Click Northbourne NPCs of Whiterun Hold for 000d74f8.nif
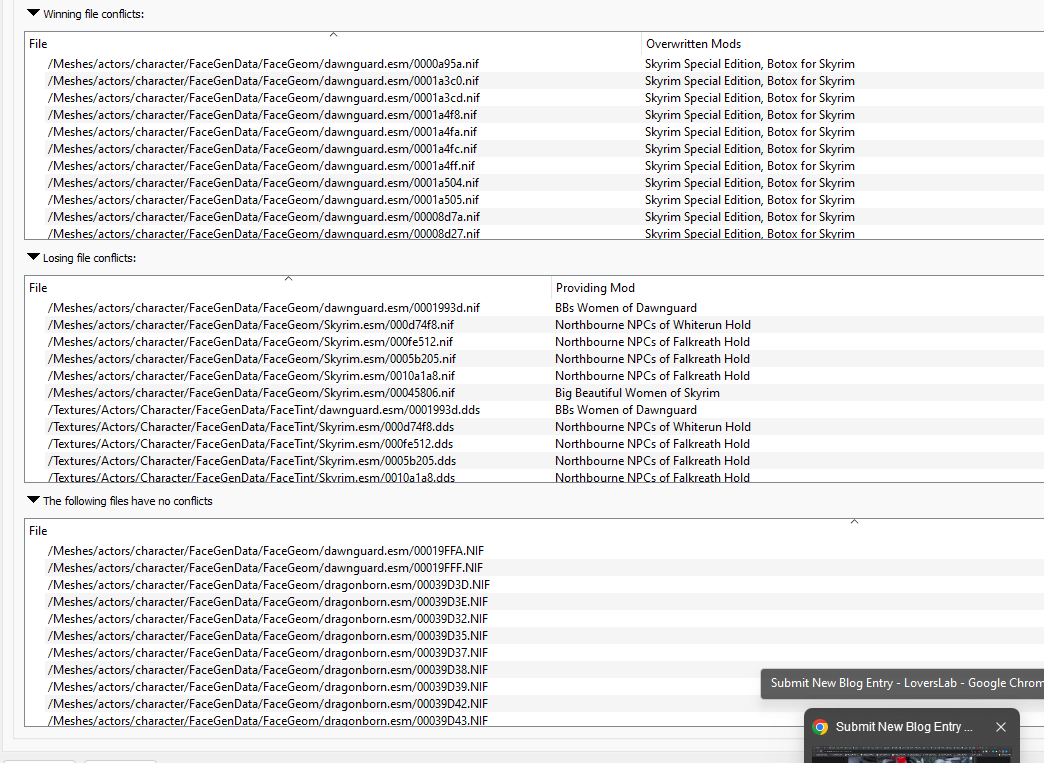The image size is (1044, 763). coord(652,325)
